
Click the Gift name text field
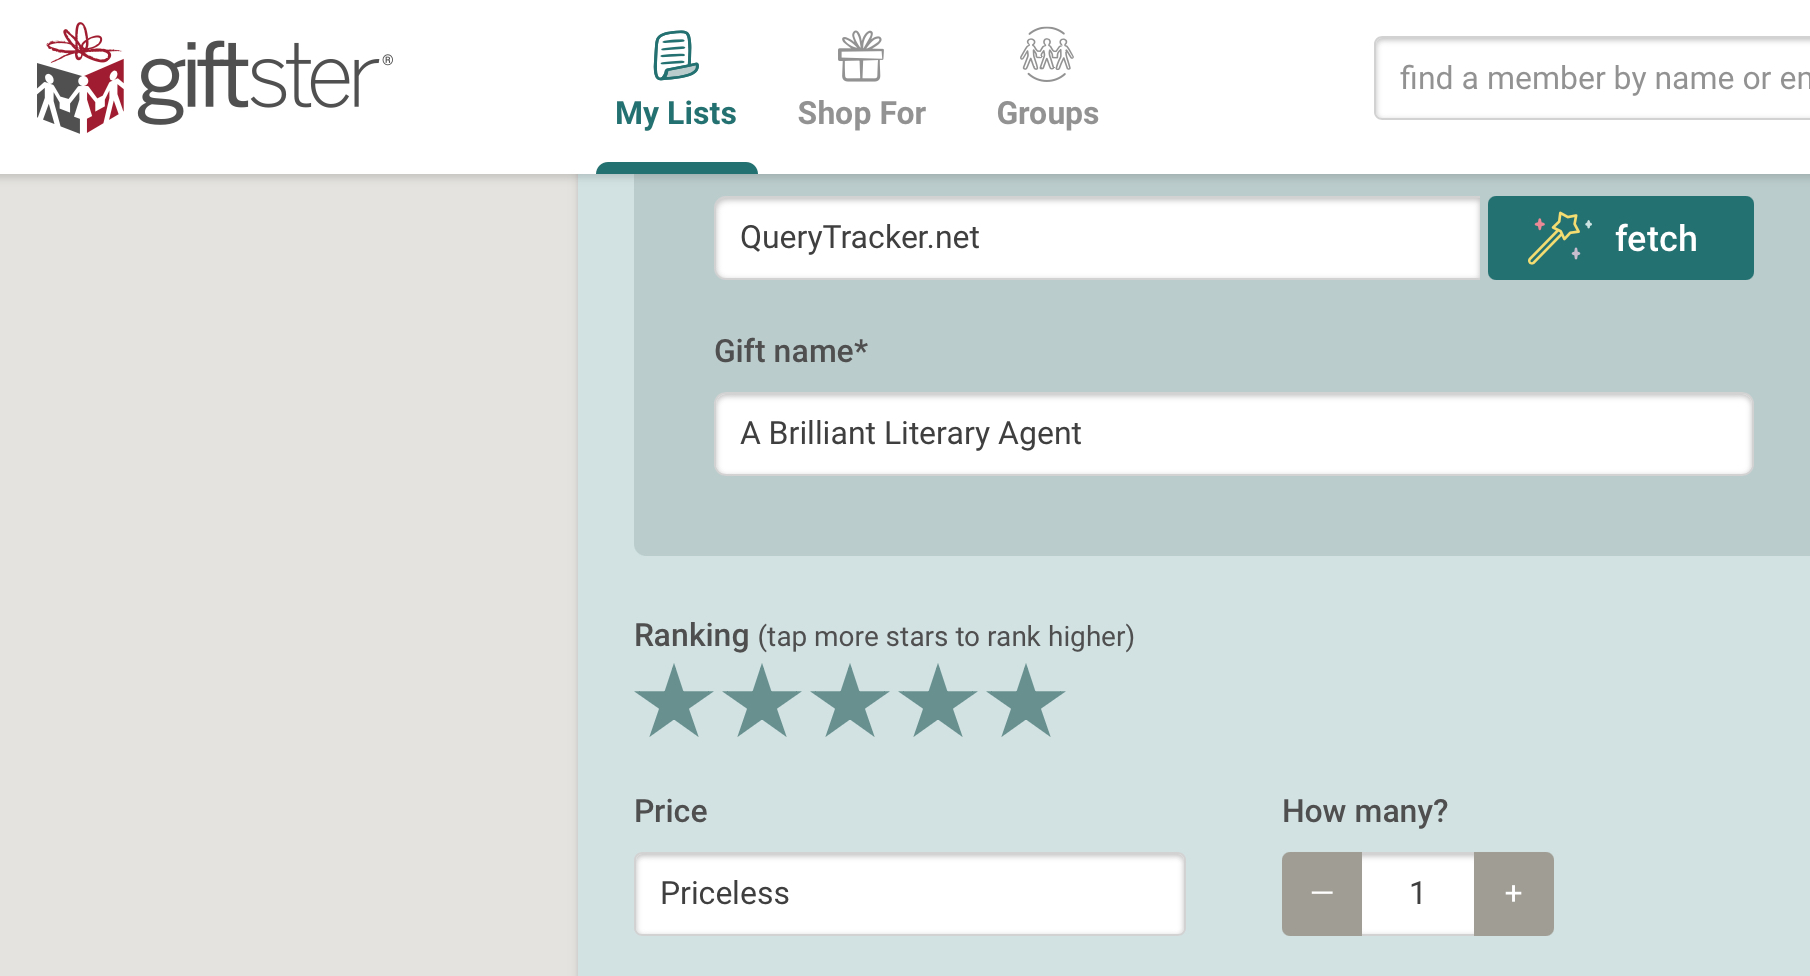click(1233, 434)
